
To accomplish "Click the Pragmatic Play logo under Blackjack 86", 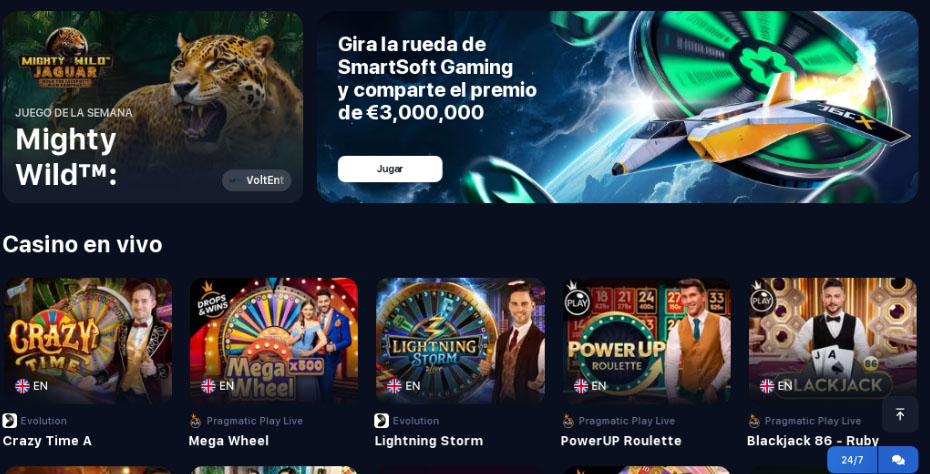I will tap(754, 421).
